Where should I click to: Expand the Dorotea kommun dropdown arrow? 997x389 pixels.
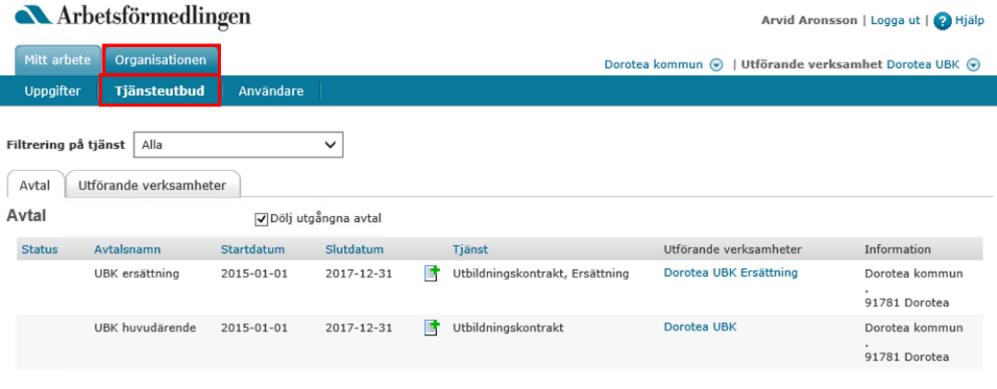coord(717,65)
